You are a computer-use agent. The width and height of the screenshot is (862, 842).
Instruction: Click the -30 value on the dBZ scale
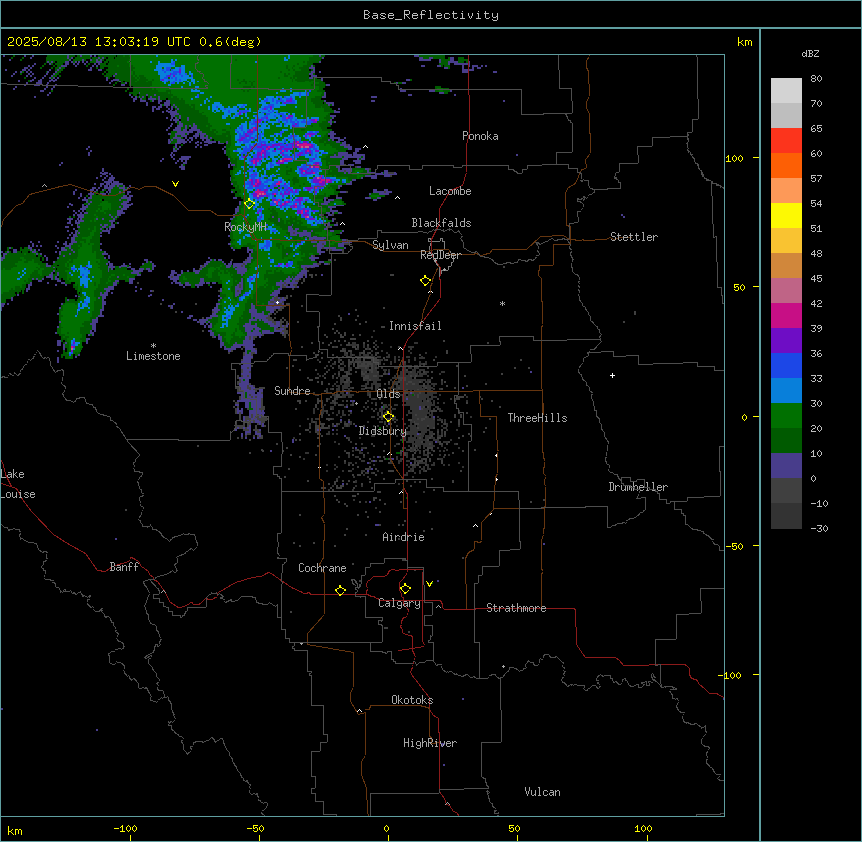pyautogui.click(x=819, y=528)
